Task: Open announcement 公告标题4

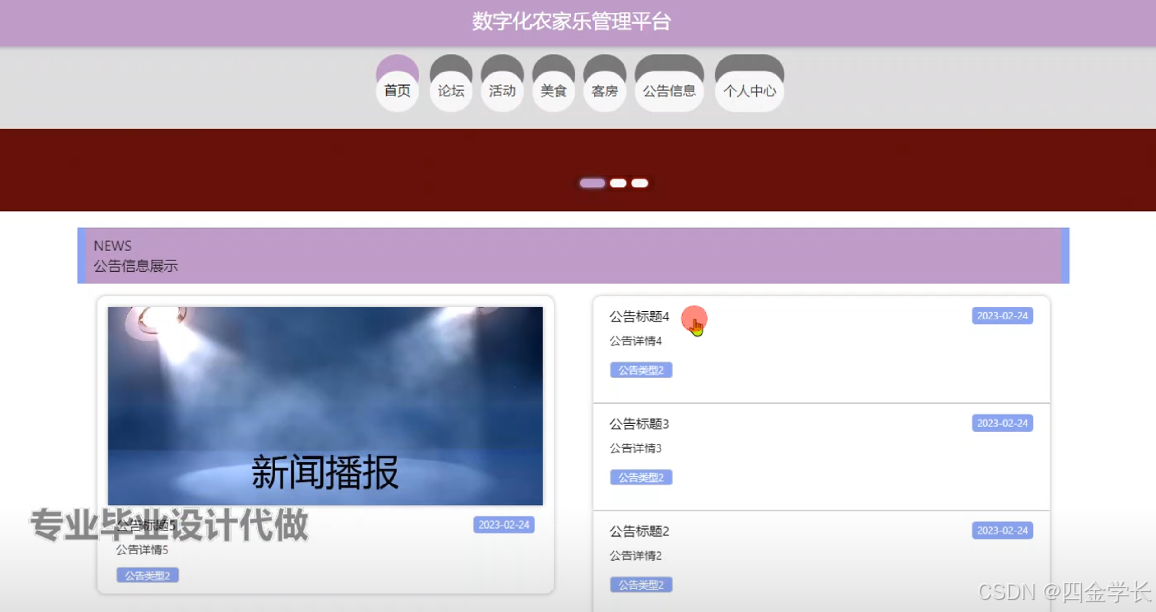Action: coord(637,315)
